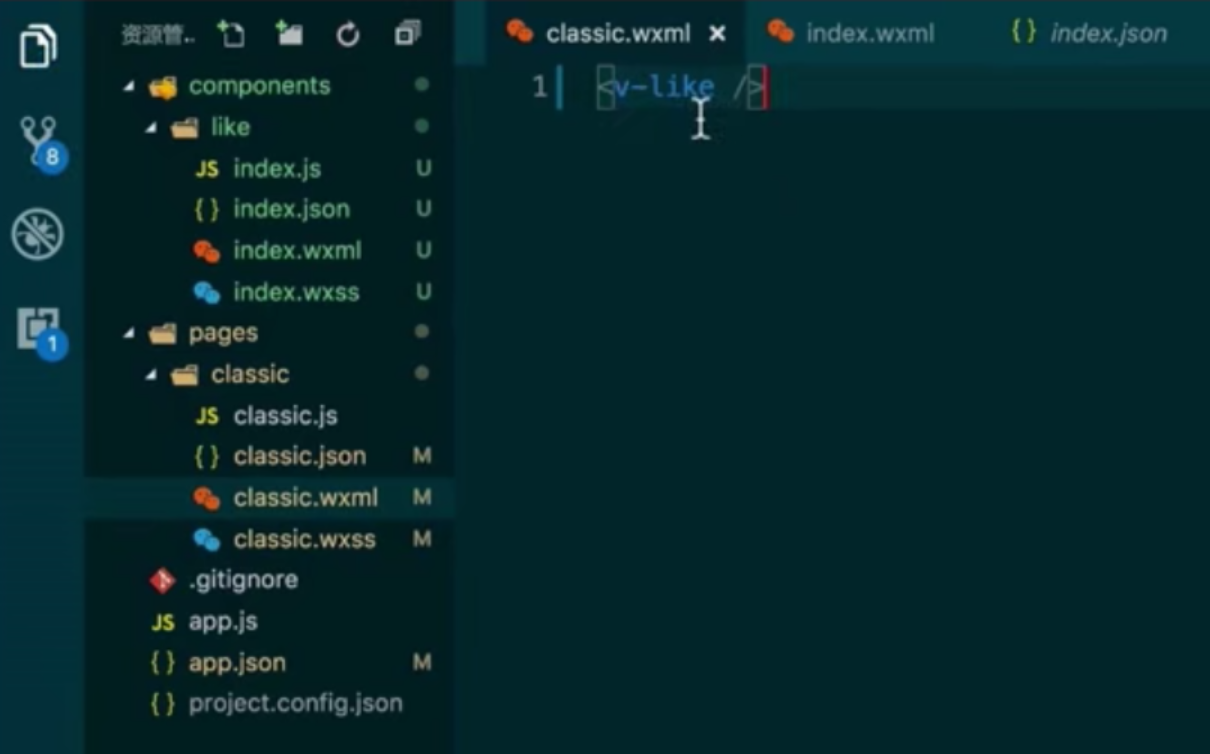The image size is (1210, 754).
Task: Switch to the index.wxml editor tab
Action: coord(871,34)
